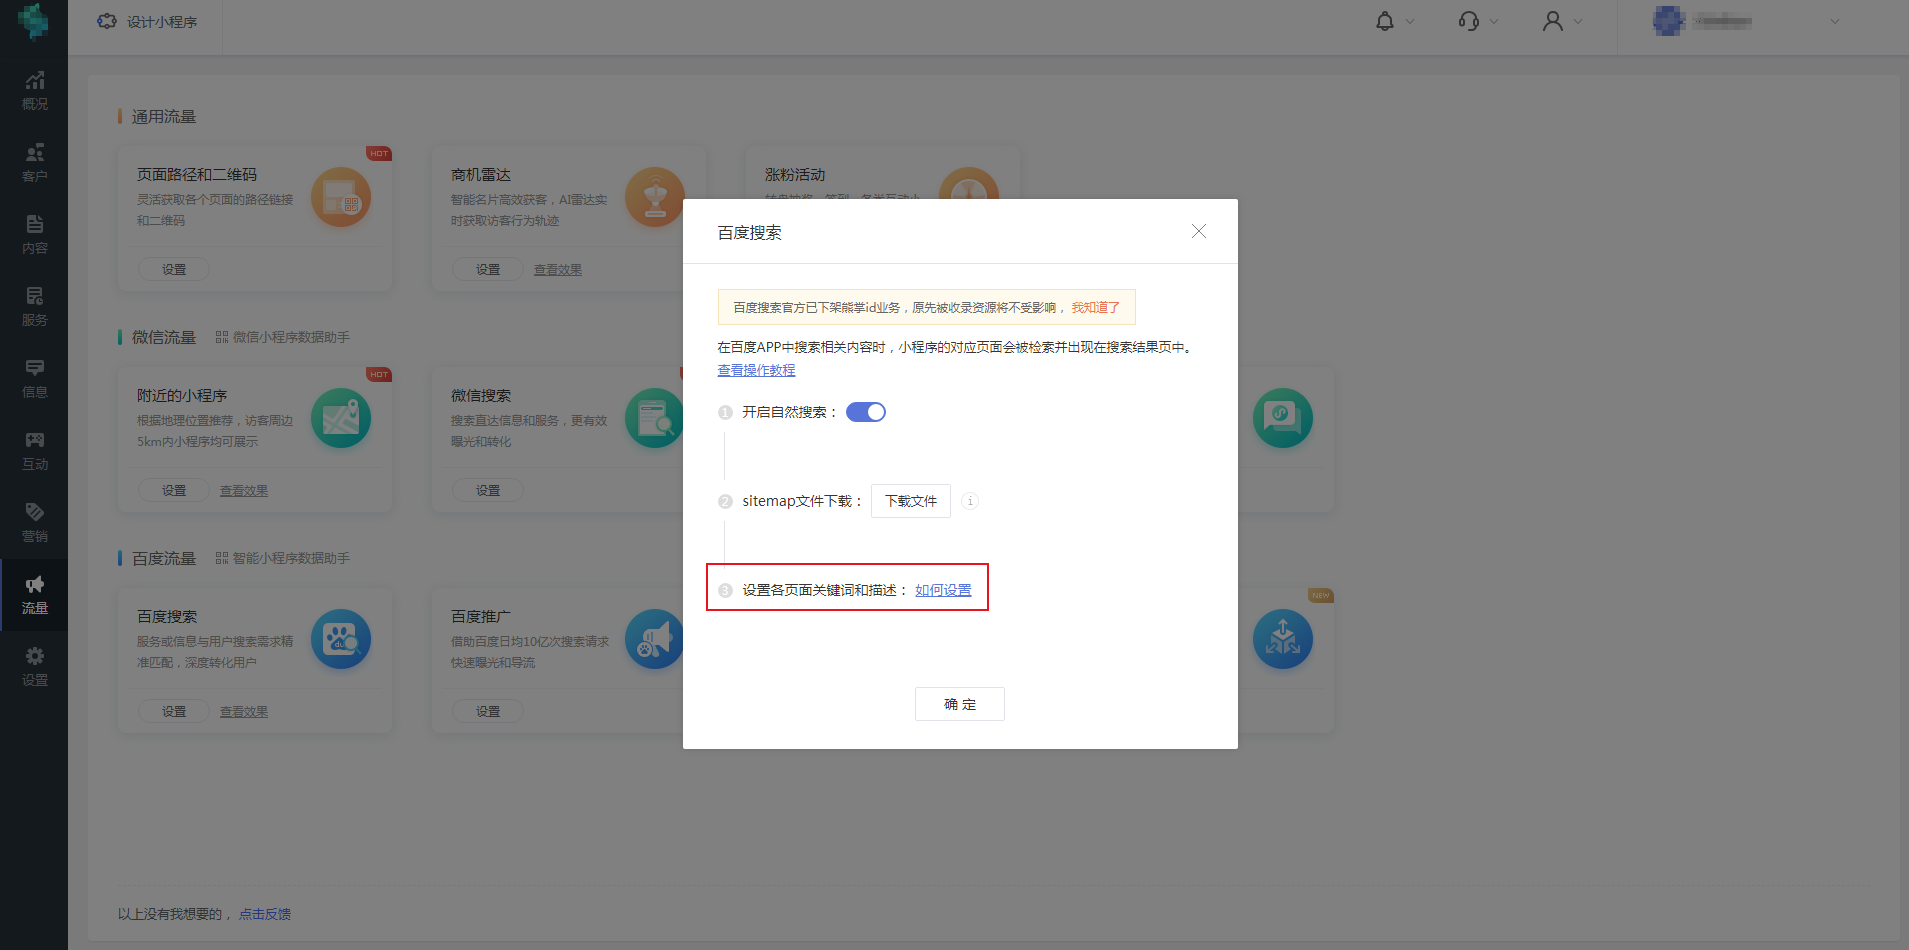The height and width of the screenshot is (950, 1909).
Task: Open 信息 in the sidebar
Action: [x=34, y=378]
